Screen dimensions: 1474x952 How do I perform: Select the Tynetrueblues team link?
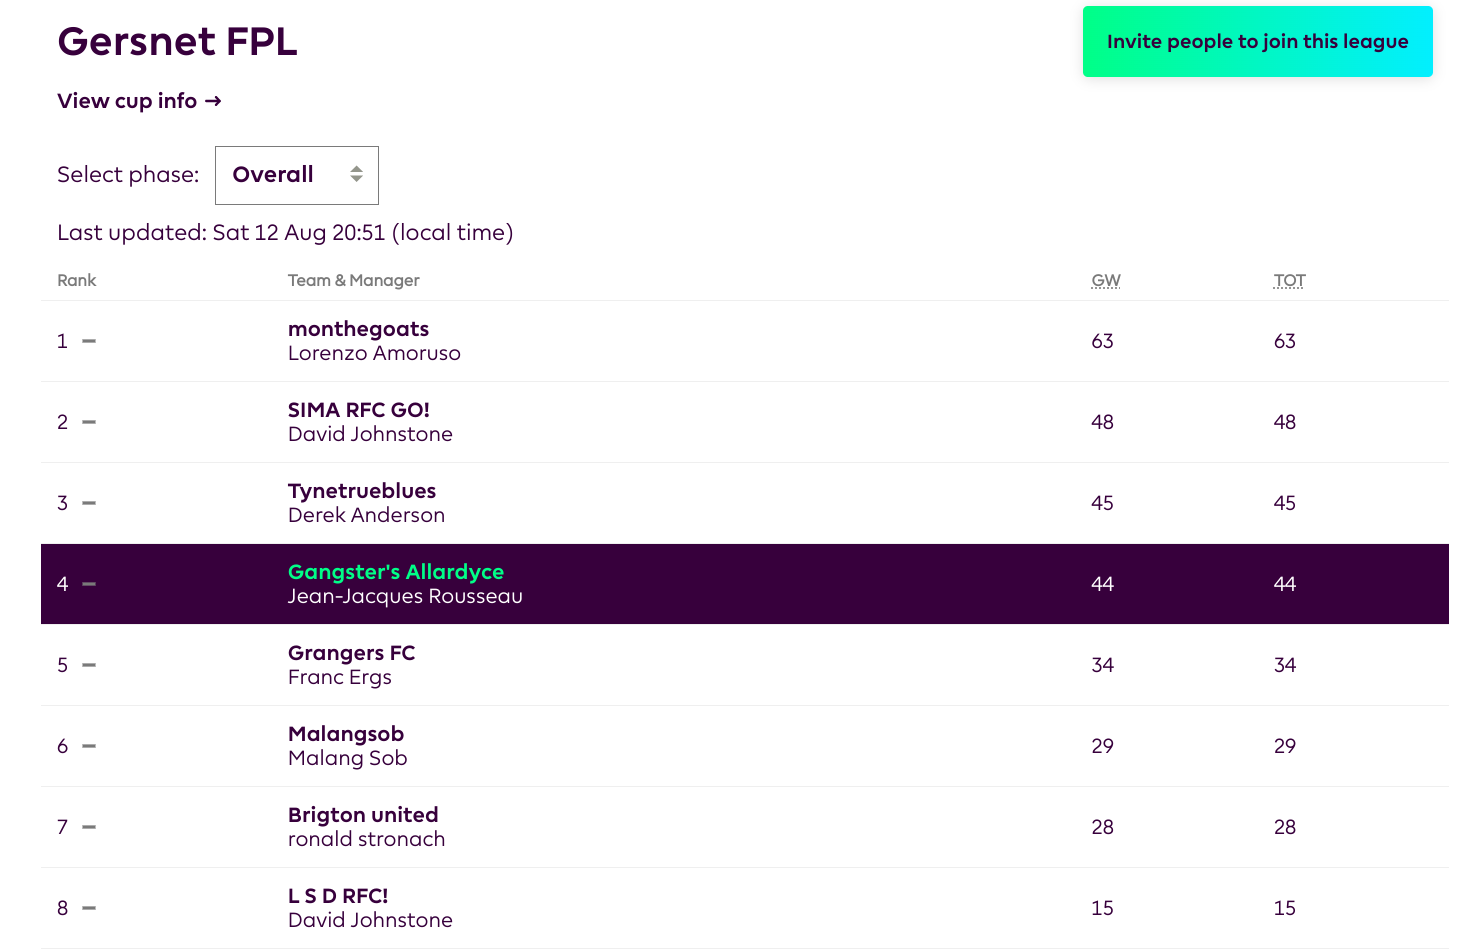[x=361, y=491]
